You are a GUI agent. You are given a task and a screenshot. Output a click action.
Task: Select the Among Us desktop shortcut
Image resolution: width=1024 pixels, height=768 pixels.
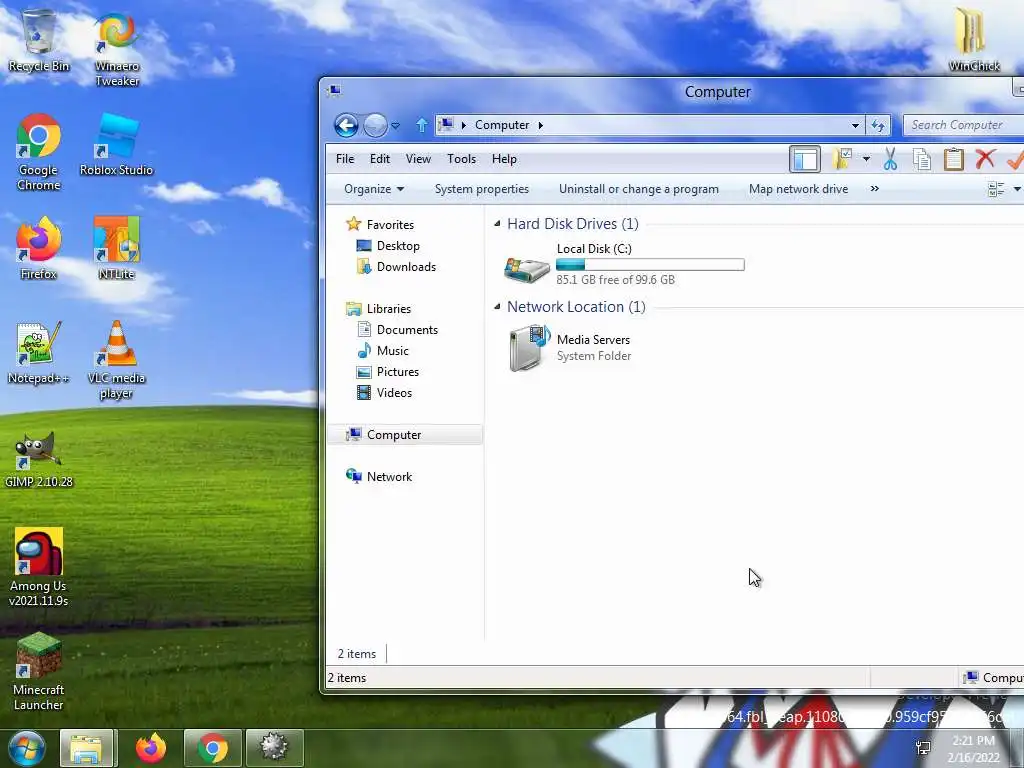point(39,568)
